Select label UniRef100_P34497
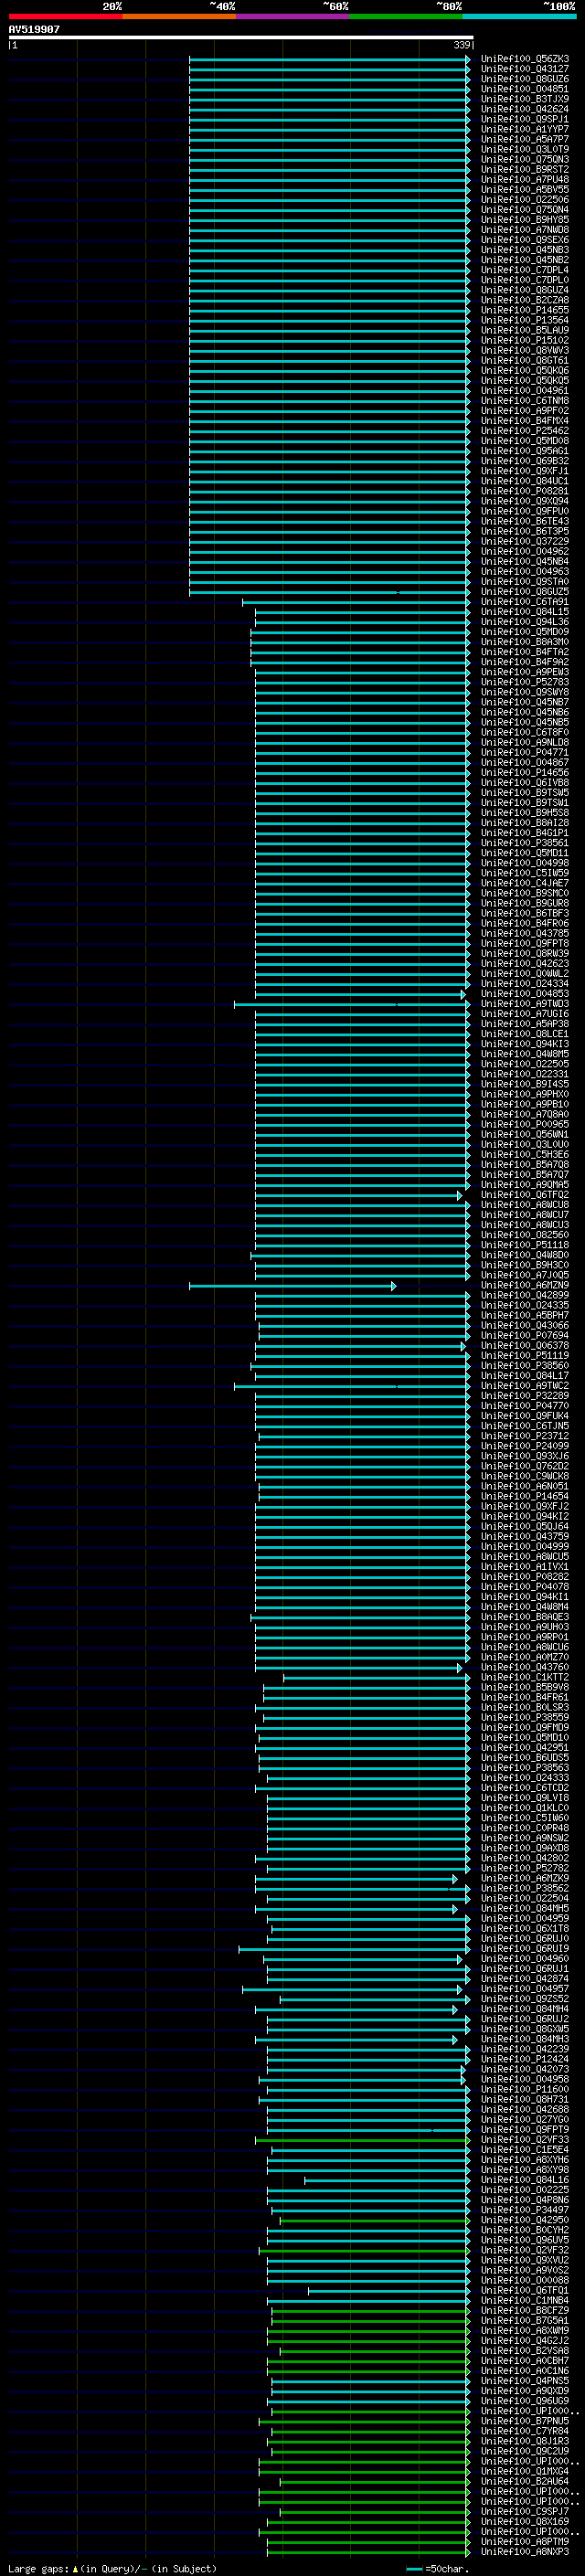Screen dimensions: 585x2576 [x=525, y=2210]
